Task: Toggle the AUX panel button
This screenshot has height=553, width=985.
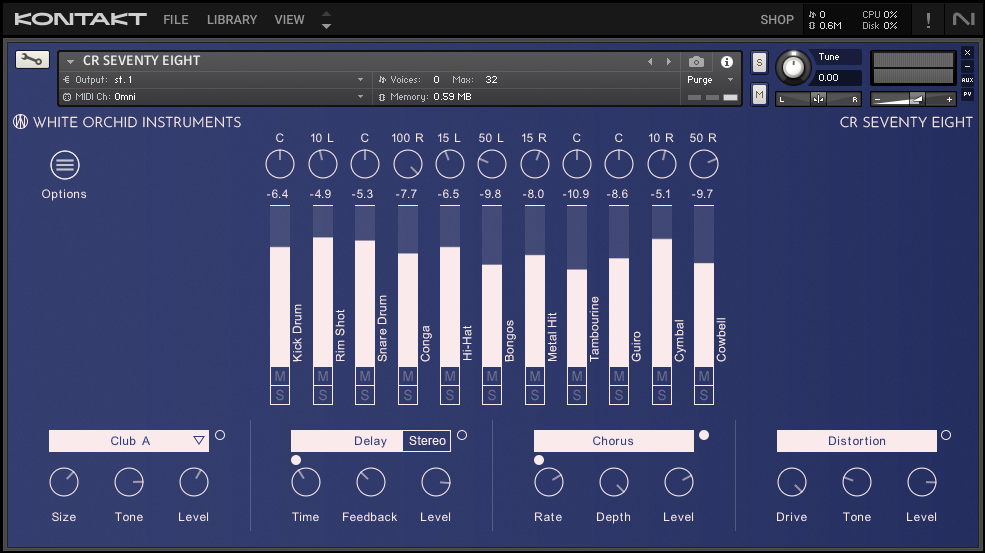Action: pos(967,80)
